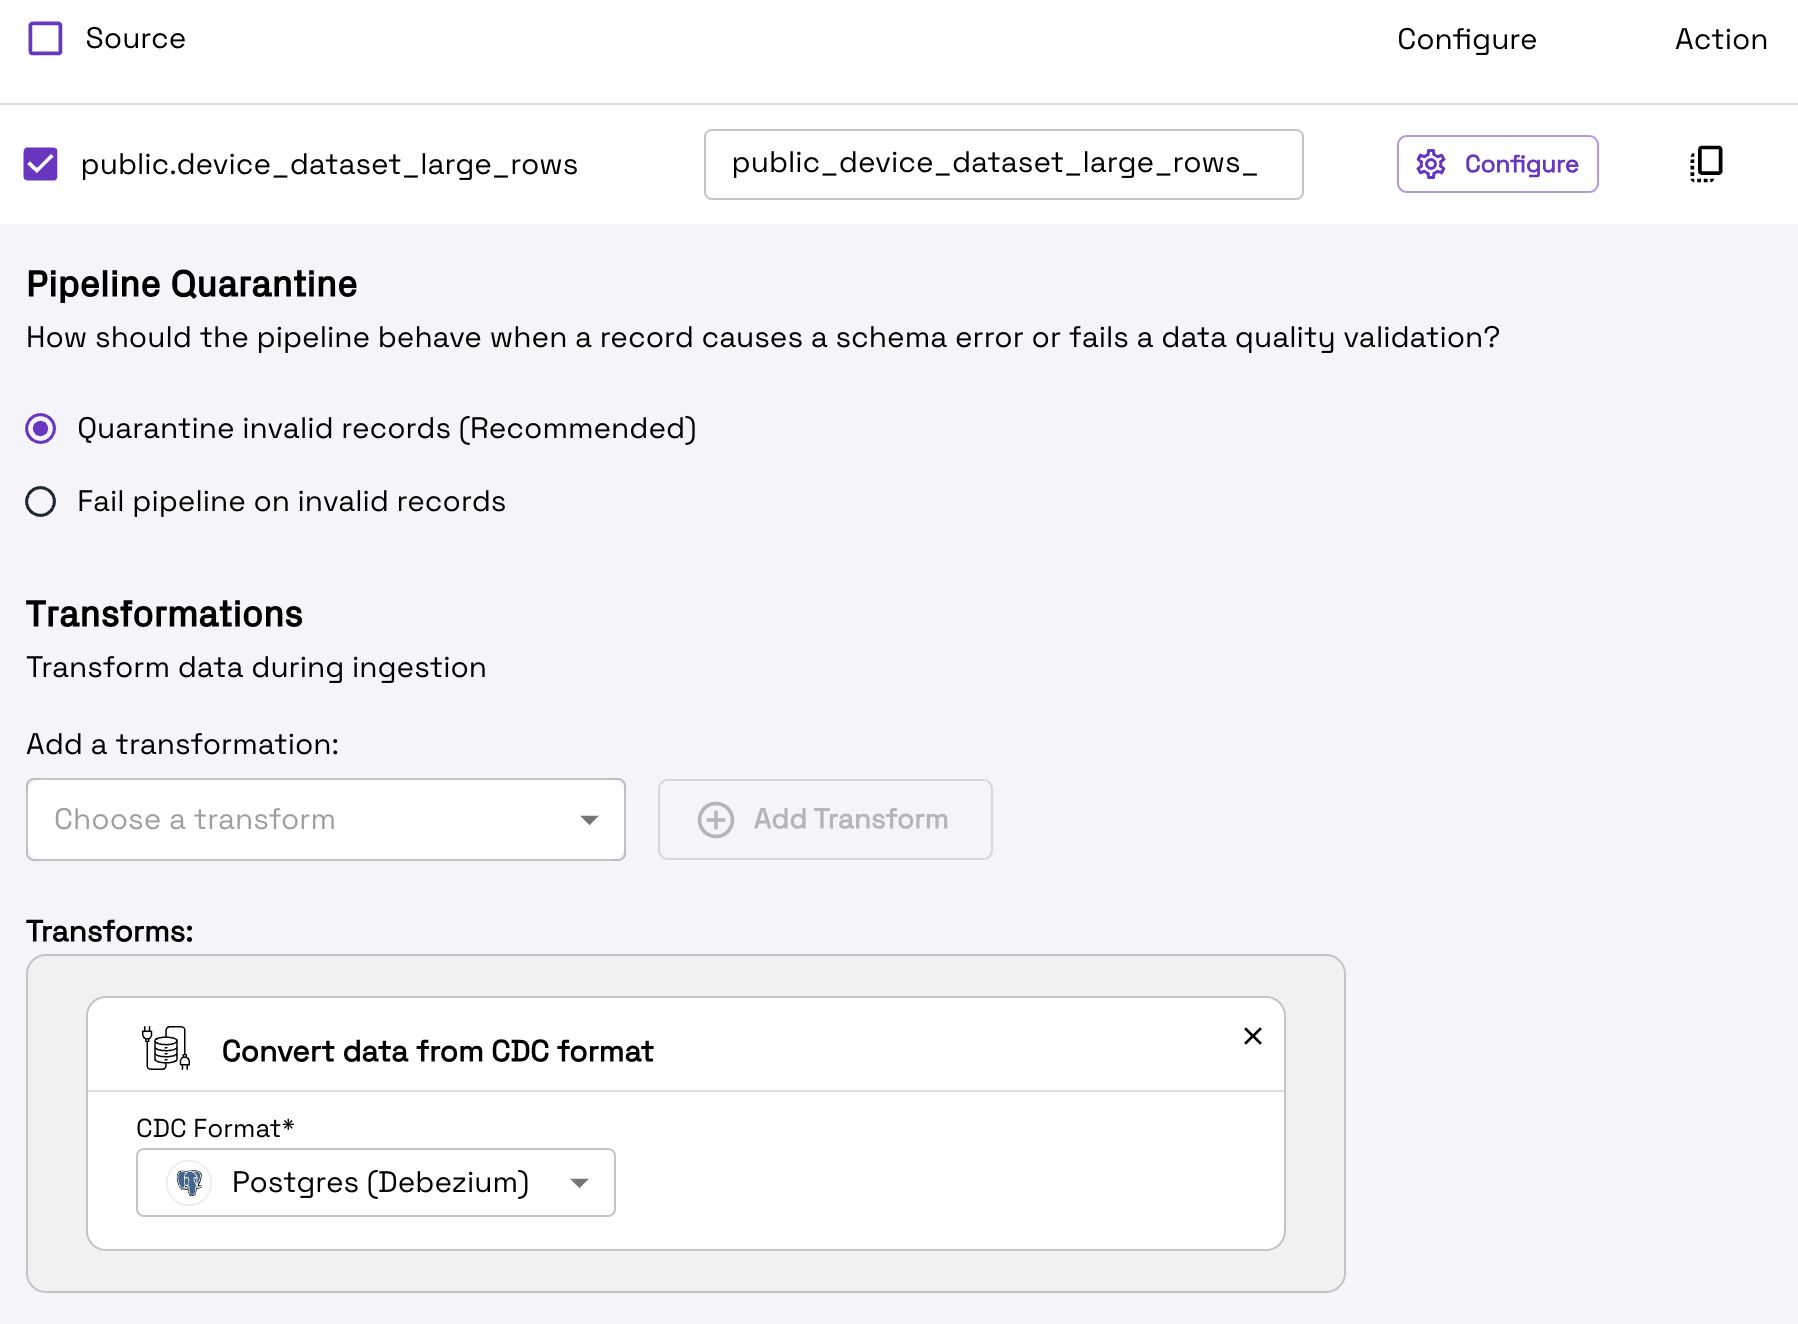
Task: Click the CDC database plug icon
Action: click(x=166, y=1048)
